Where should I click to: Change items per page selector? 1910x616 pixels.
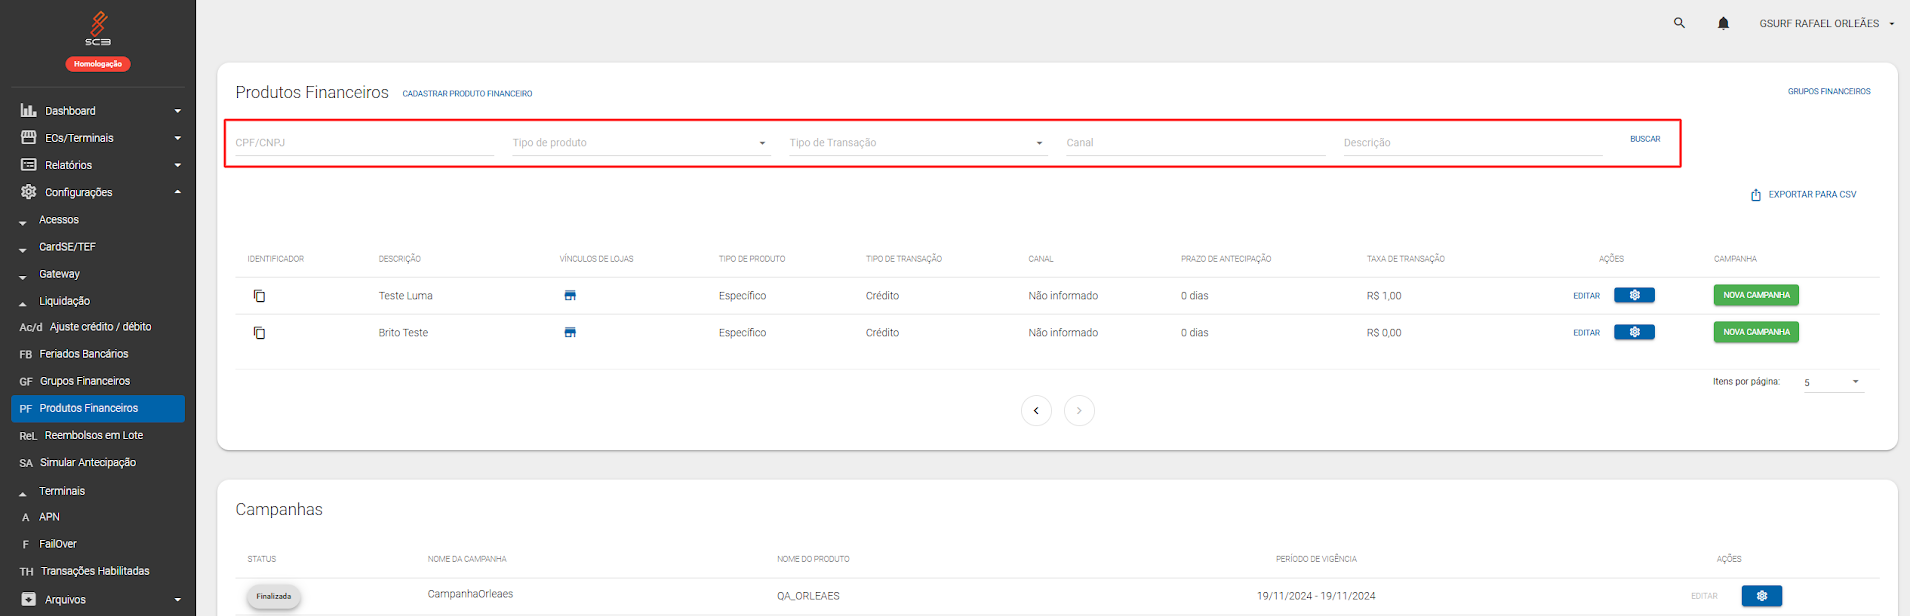tap(1833, 382)
